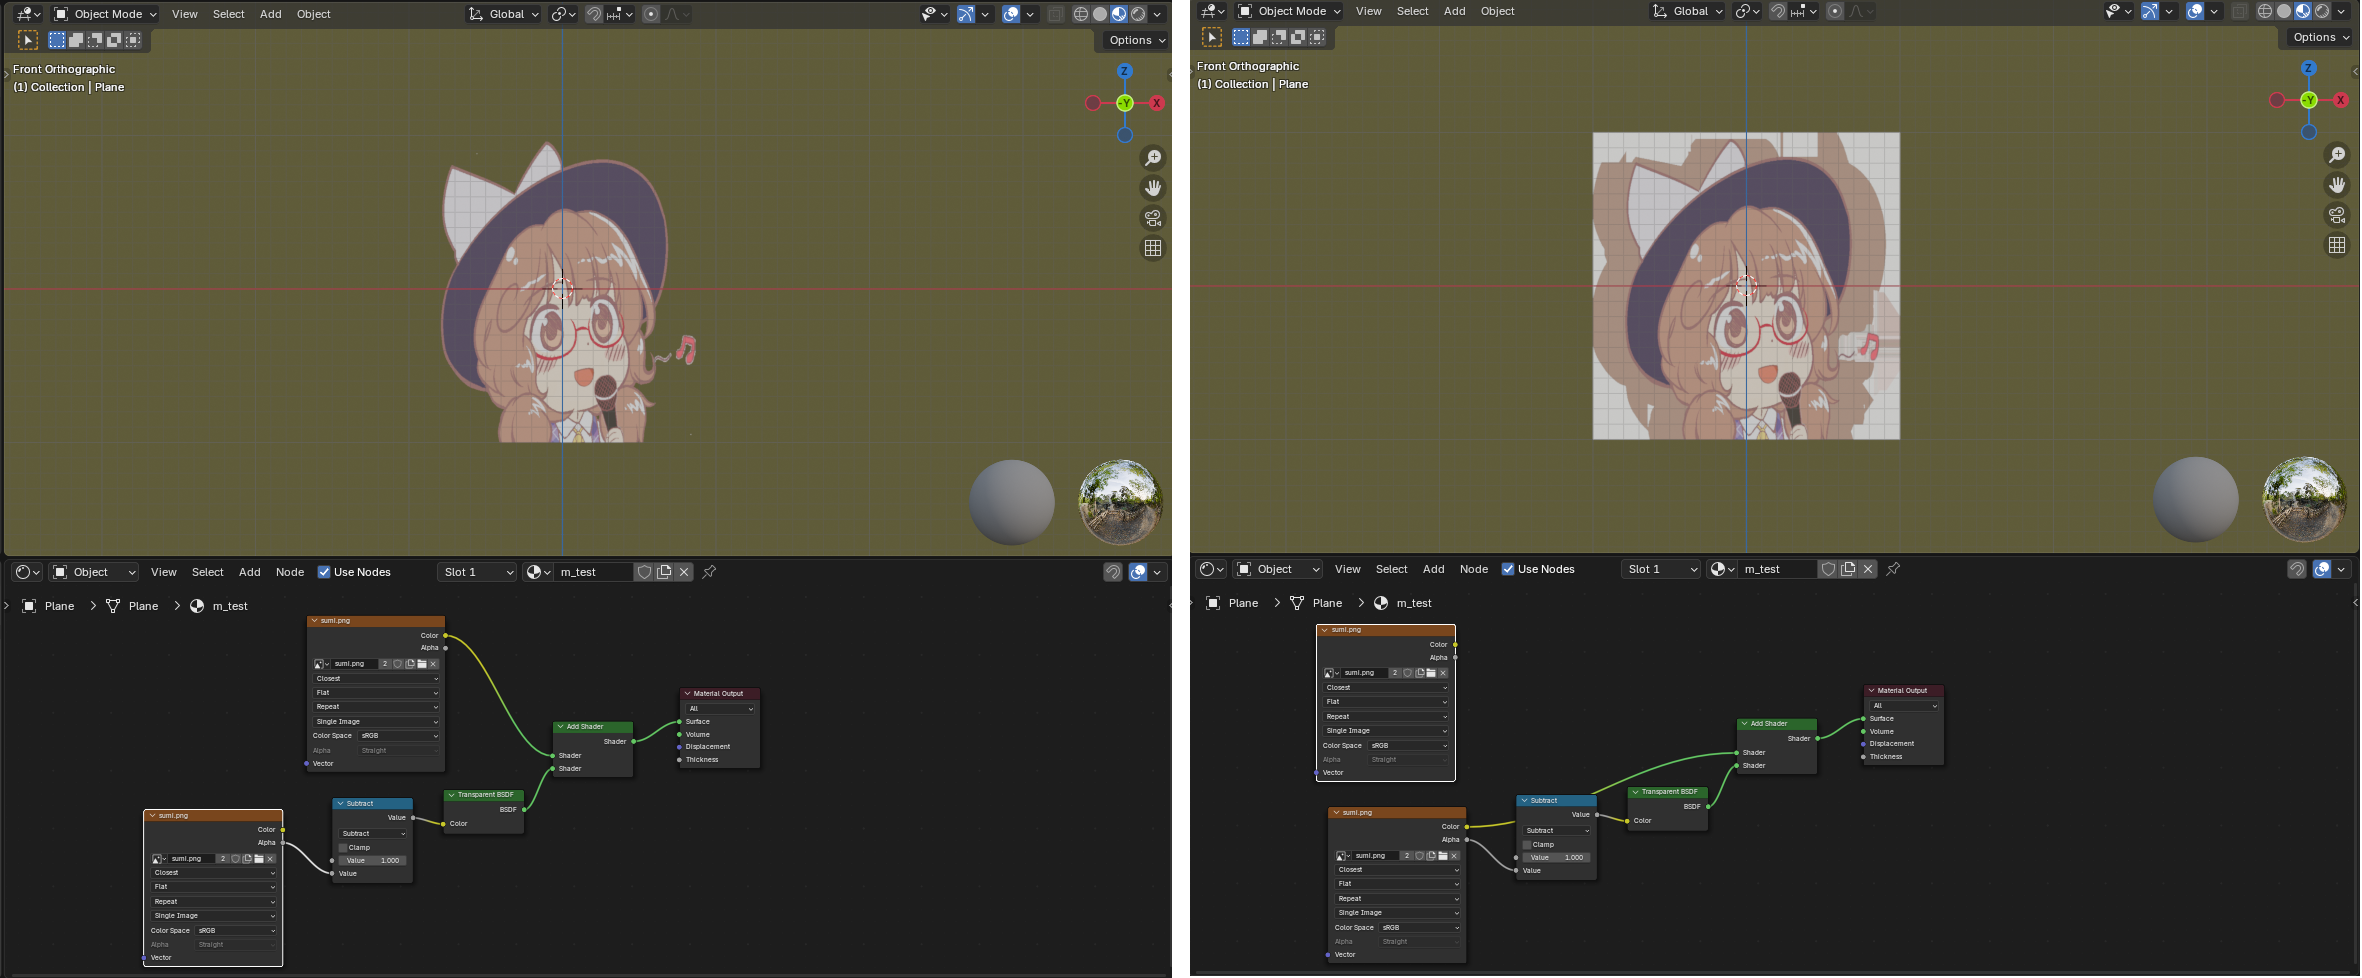Expand Options dropdown in right viewport

(2321, 37)
